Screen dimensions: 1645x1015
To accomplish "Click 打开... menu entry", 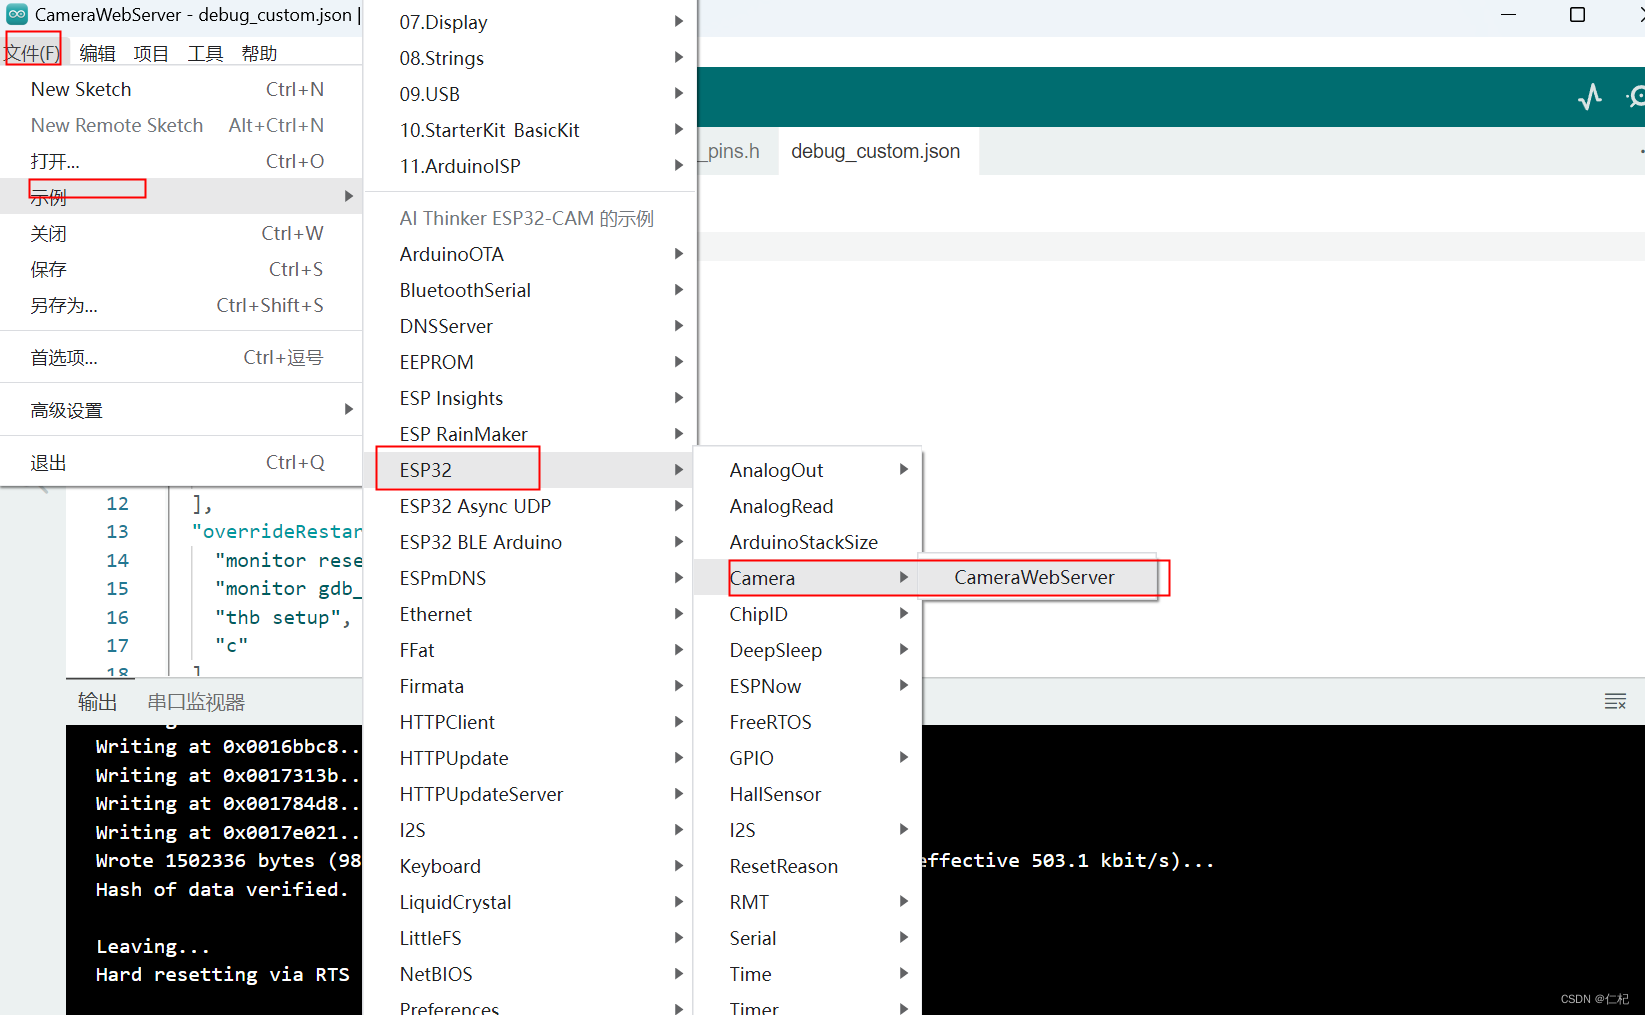I will pyautogui.click(x=181, y=161).
